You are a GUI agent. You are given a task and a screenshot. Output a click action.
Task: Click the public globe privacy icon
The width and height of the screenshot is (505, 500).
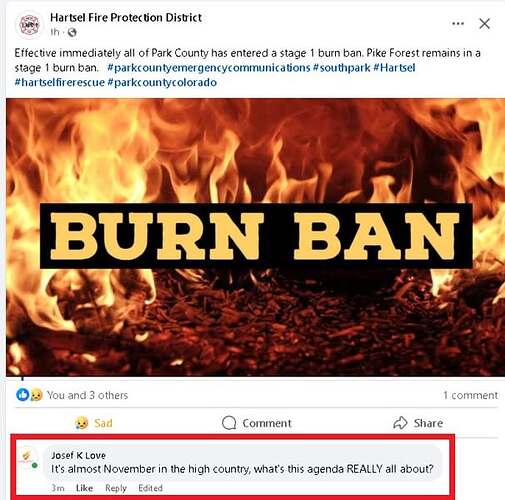tap(72, 32)
